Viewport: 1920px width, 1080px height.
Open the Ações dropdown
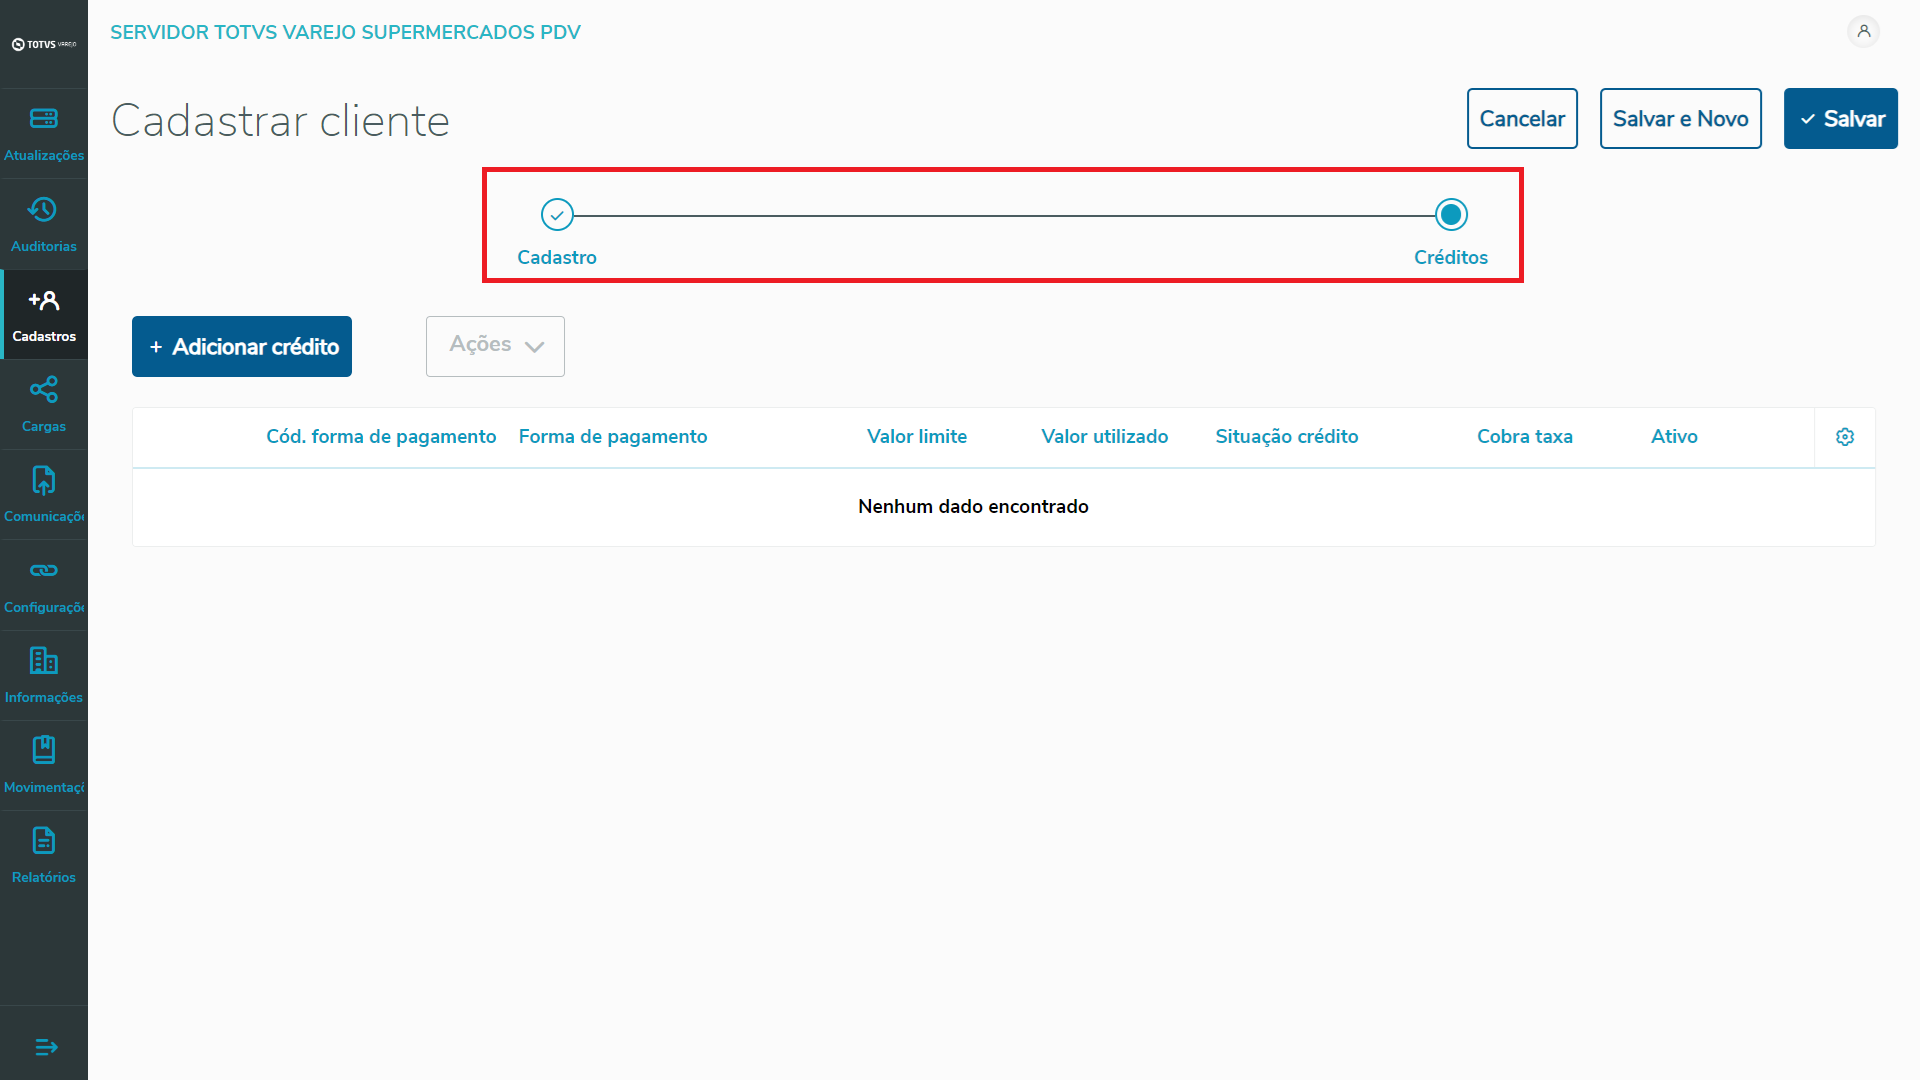[495, 346]
